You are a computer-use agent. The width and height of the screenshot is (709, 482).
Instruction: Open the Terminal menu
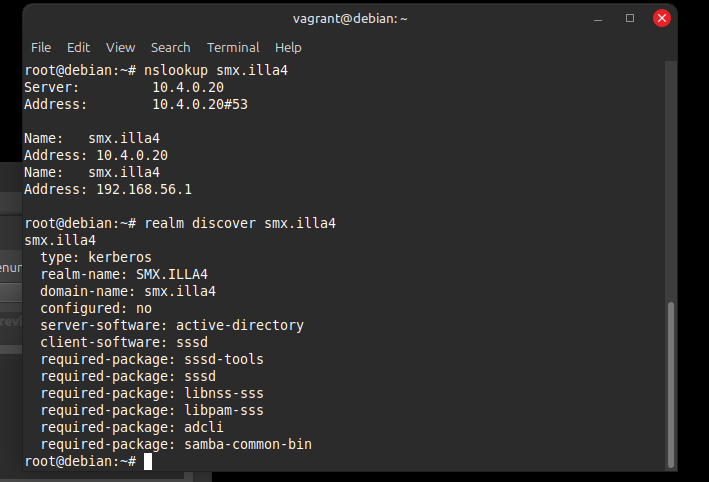[232, 47]
